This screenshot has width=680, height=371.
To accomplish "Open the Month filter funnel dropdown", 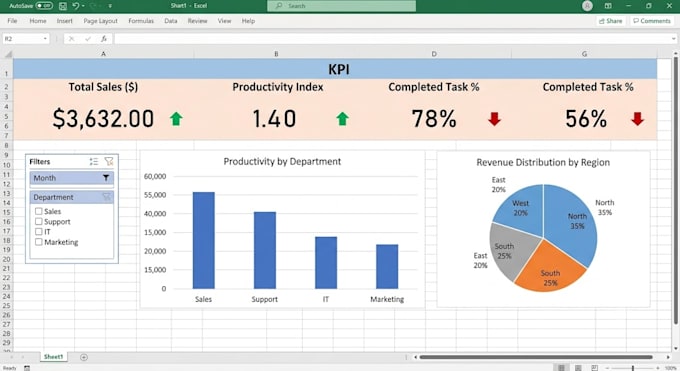I will point(106,178).
